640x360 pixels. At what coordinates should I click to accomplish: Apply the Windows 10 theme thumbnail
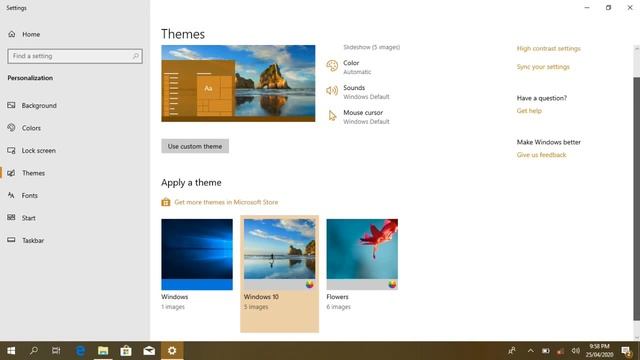click(x=280, y=255)
